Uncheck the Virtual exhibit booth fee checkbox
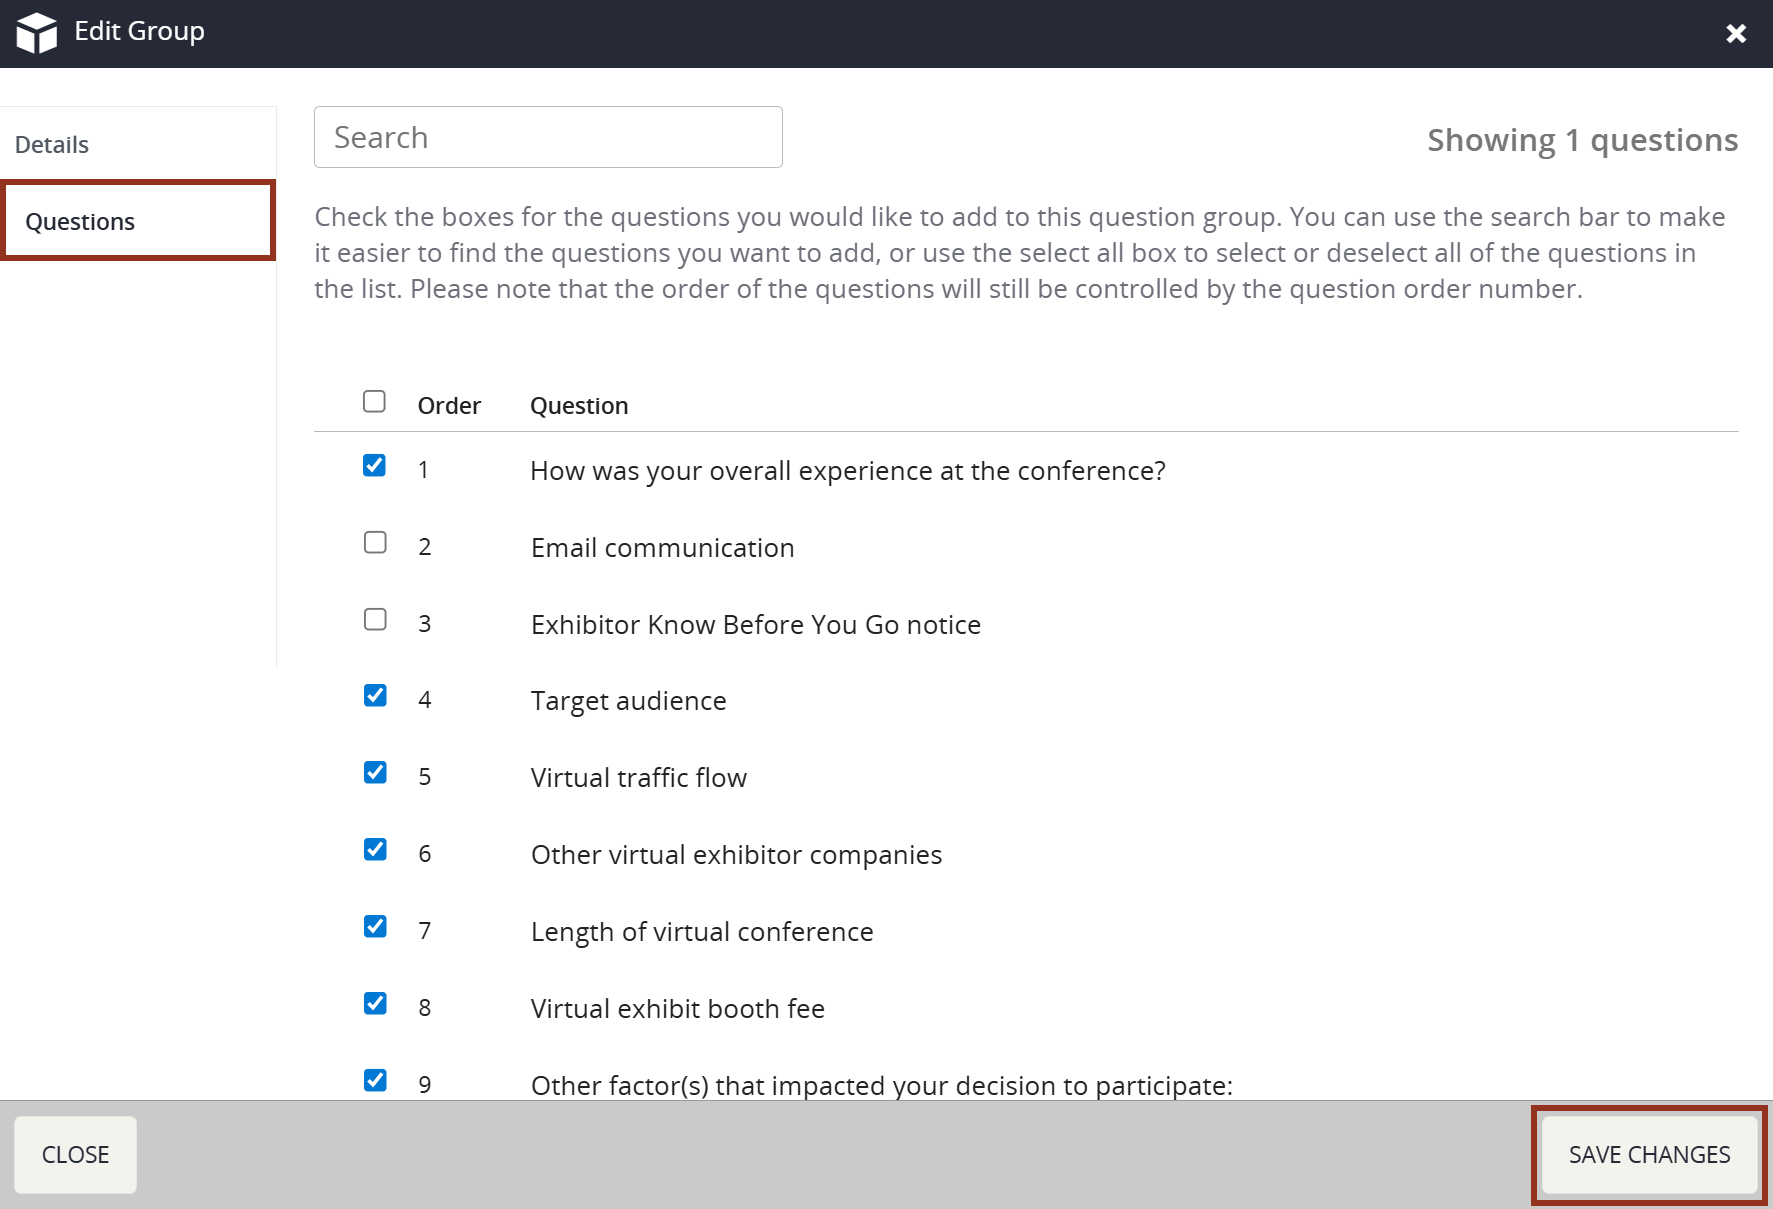Viewport: 1773px width, 1209px height. click(375, 1003)
